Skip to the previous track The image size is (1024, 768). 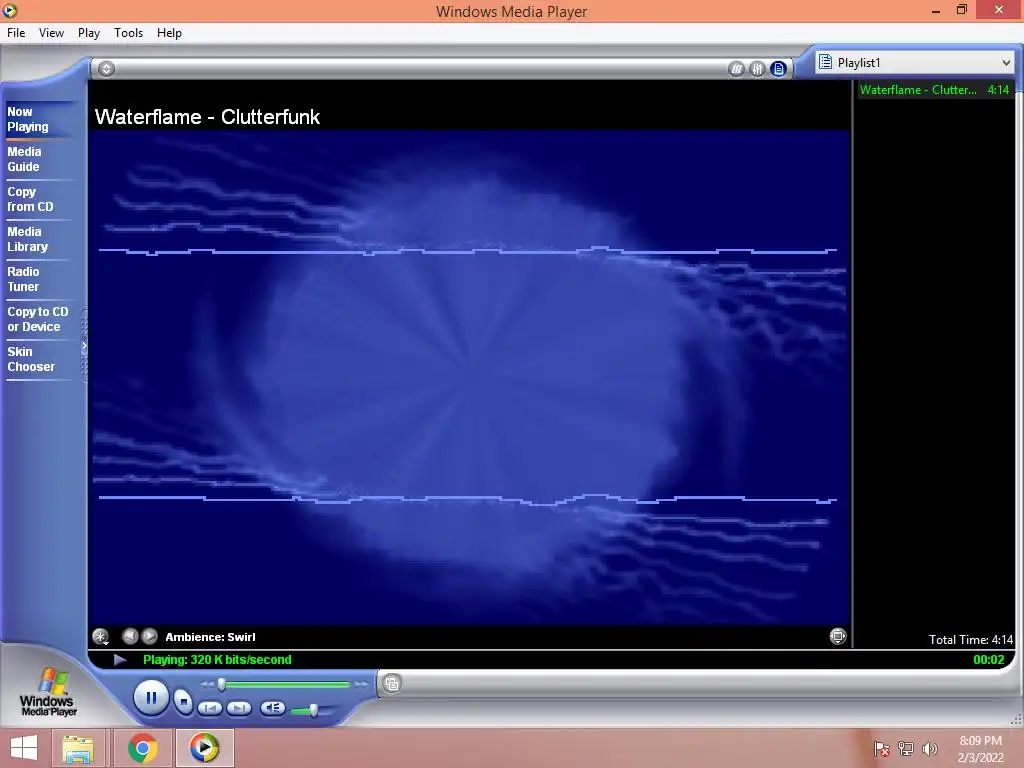click(x=210, y=708)
